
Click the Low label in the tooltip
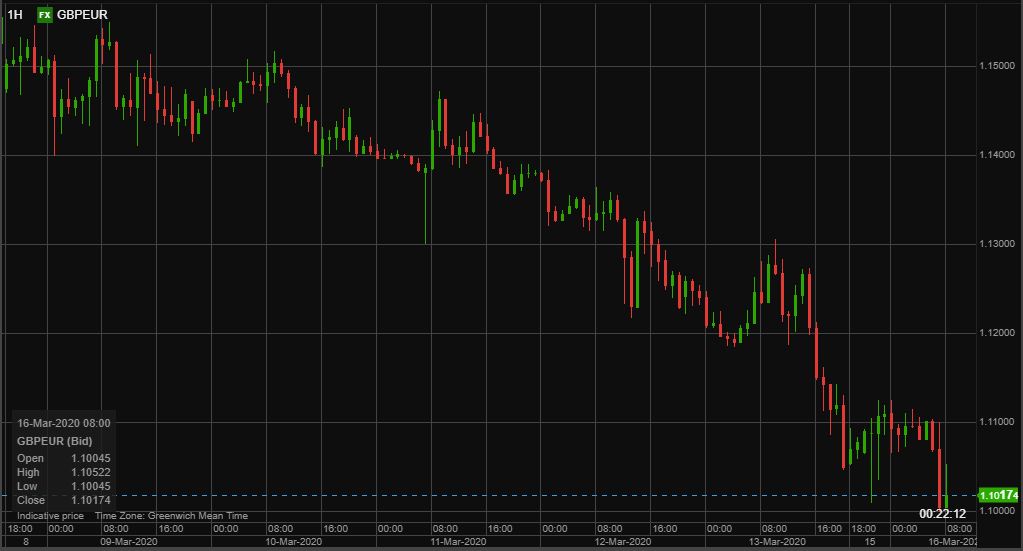coord(27,486)
